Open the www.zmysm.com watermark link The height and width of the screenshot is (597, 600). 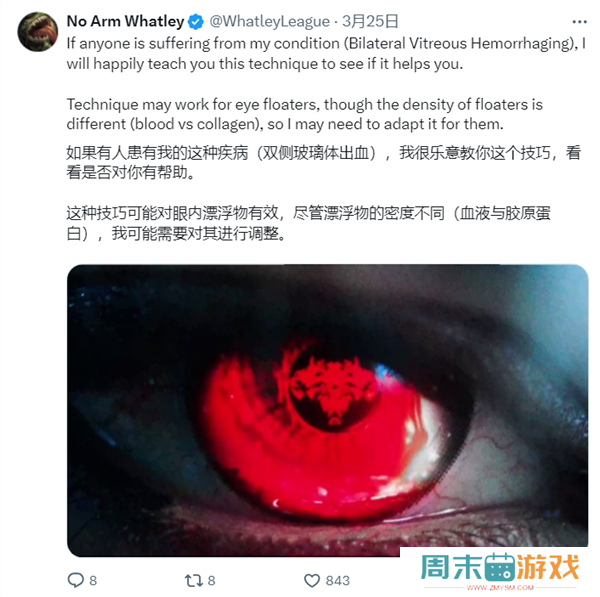pos(500,587)
